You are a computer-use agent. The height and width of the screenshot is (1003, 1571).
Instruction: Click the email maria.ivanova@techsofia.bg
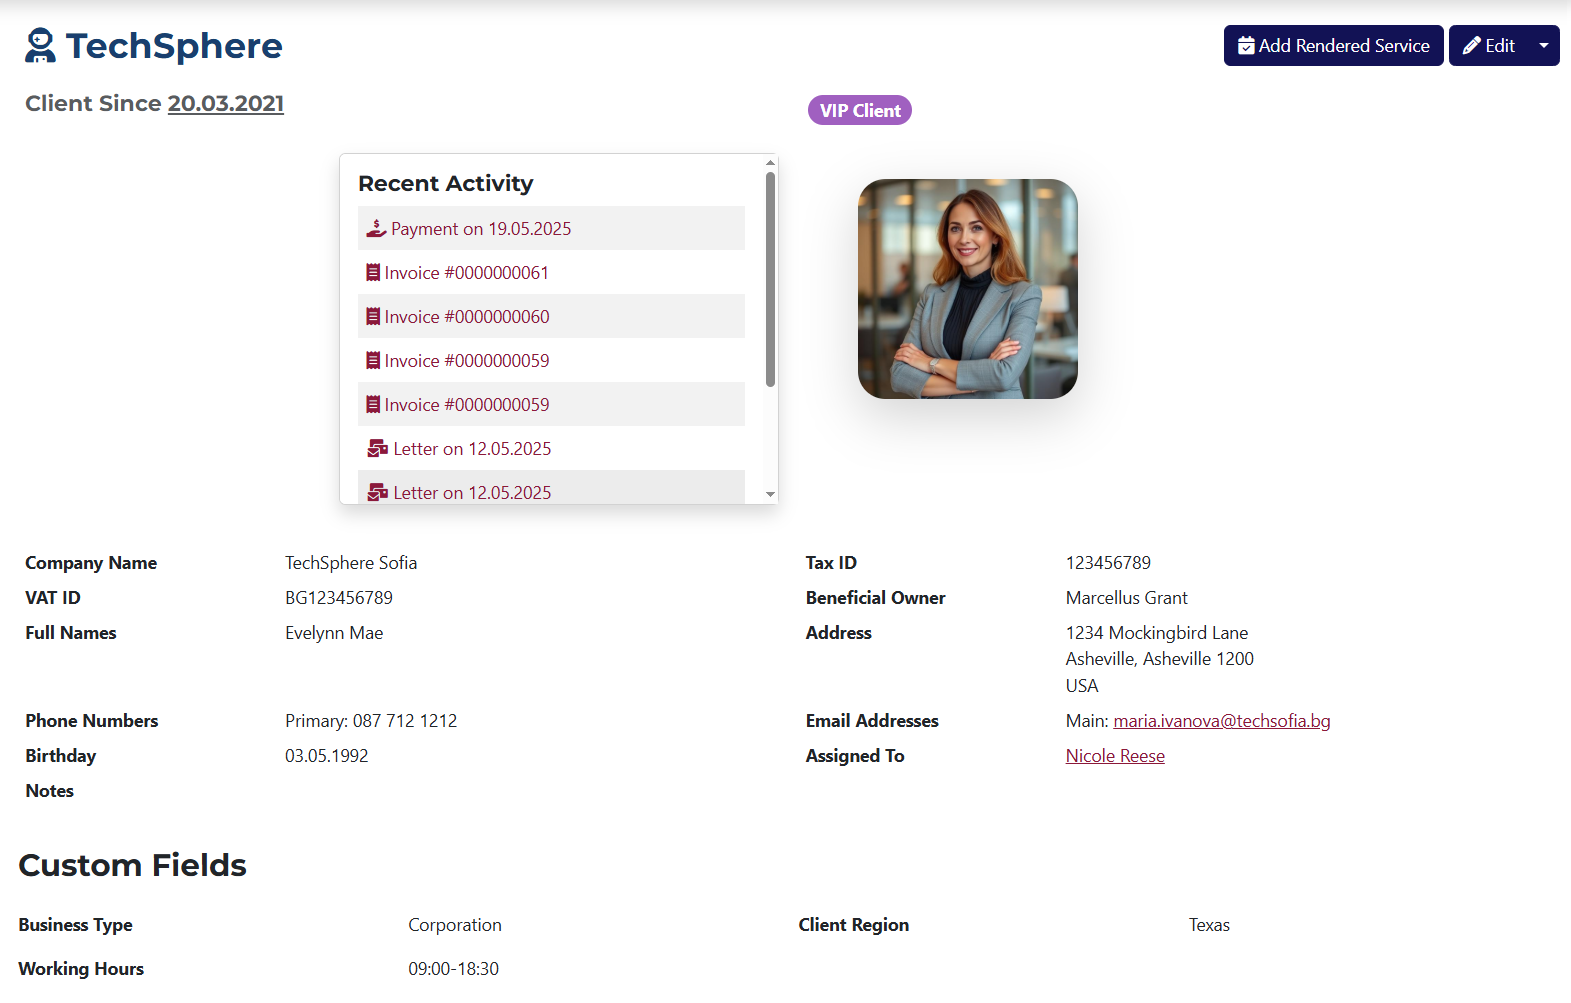tap(1222, 721)
